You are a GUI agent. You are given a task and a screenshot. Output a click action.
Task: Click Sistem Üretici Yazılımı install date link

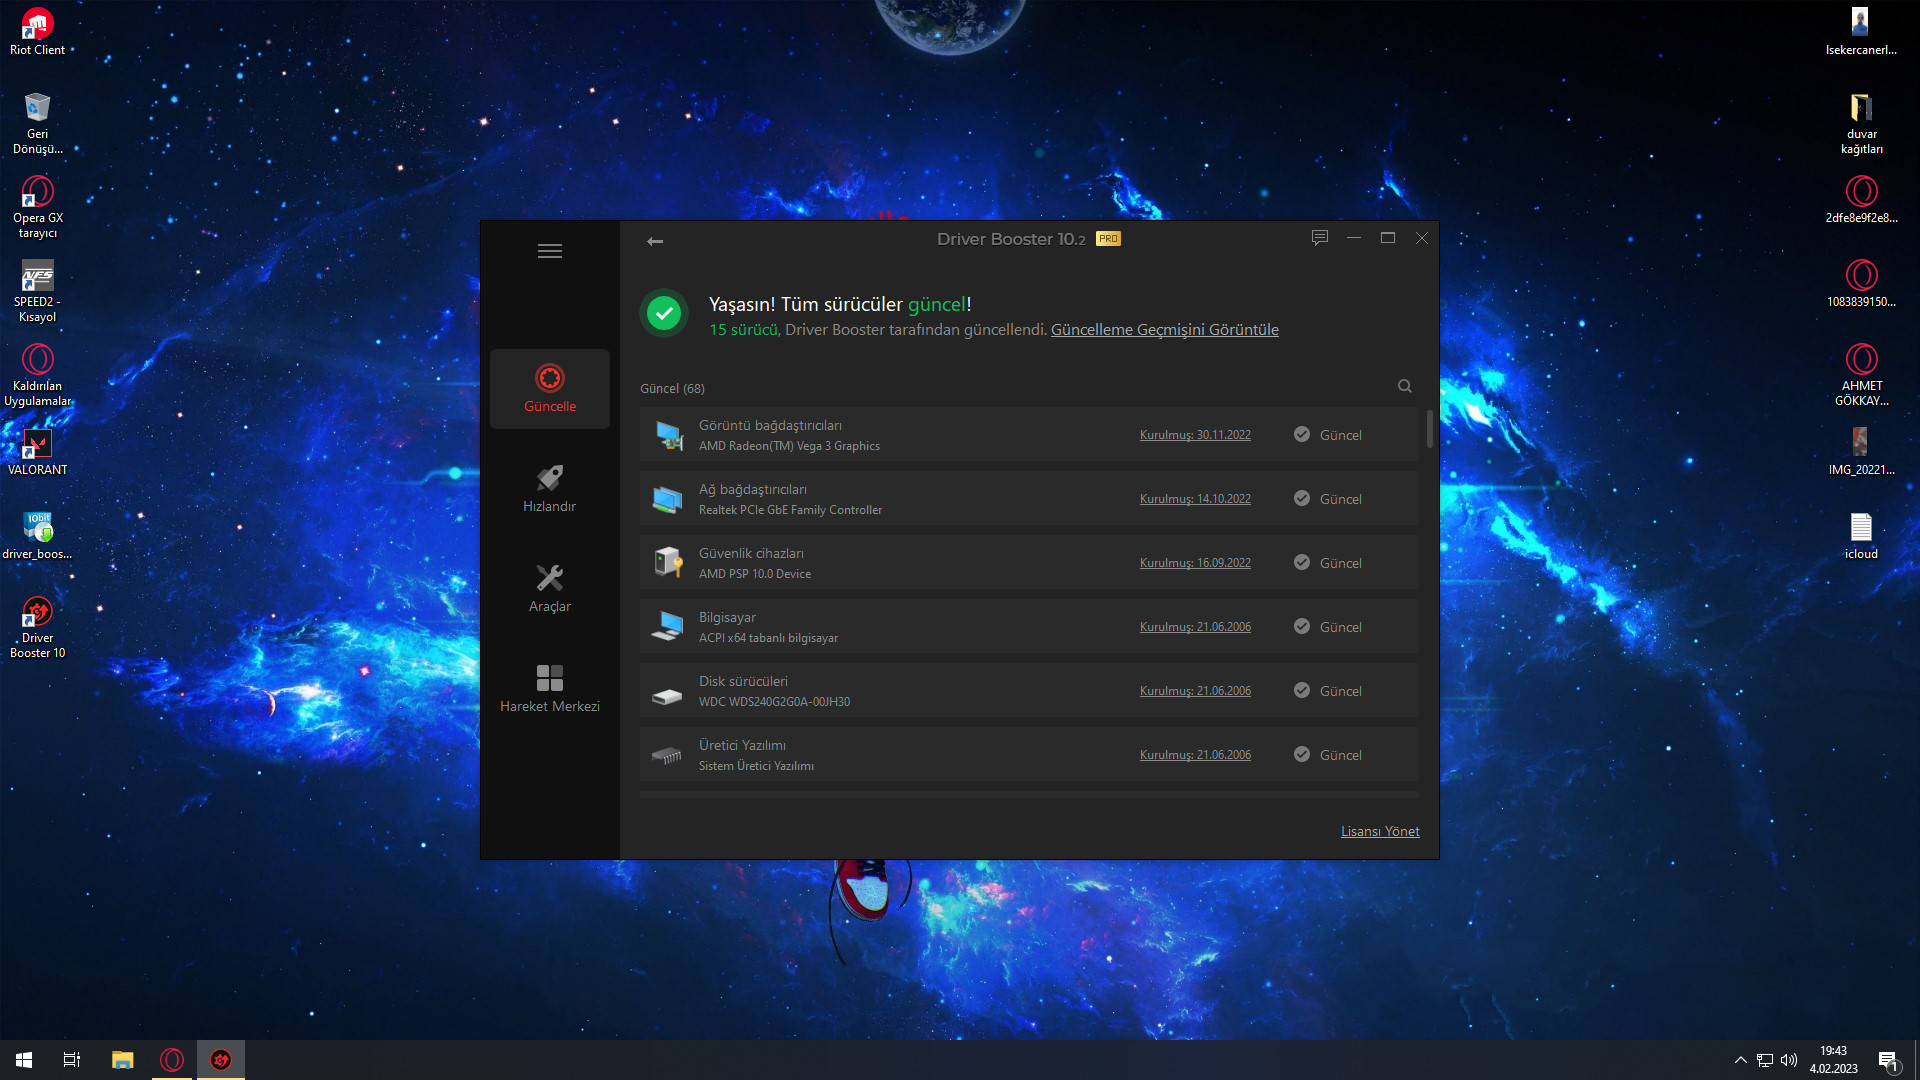coord(1195,755)
